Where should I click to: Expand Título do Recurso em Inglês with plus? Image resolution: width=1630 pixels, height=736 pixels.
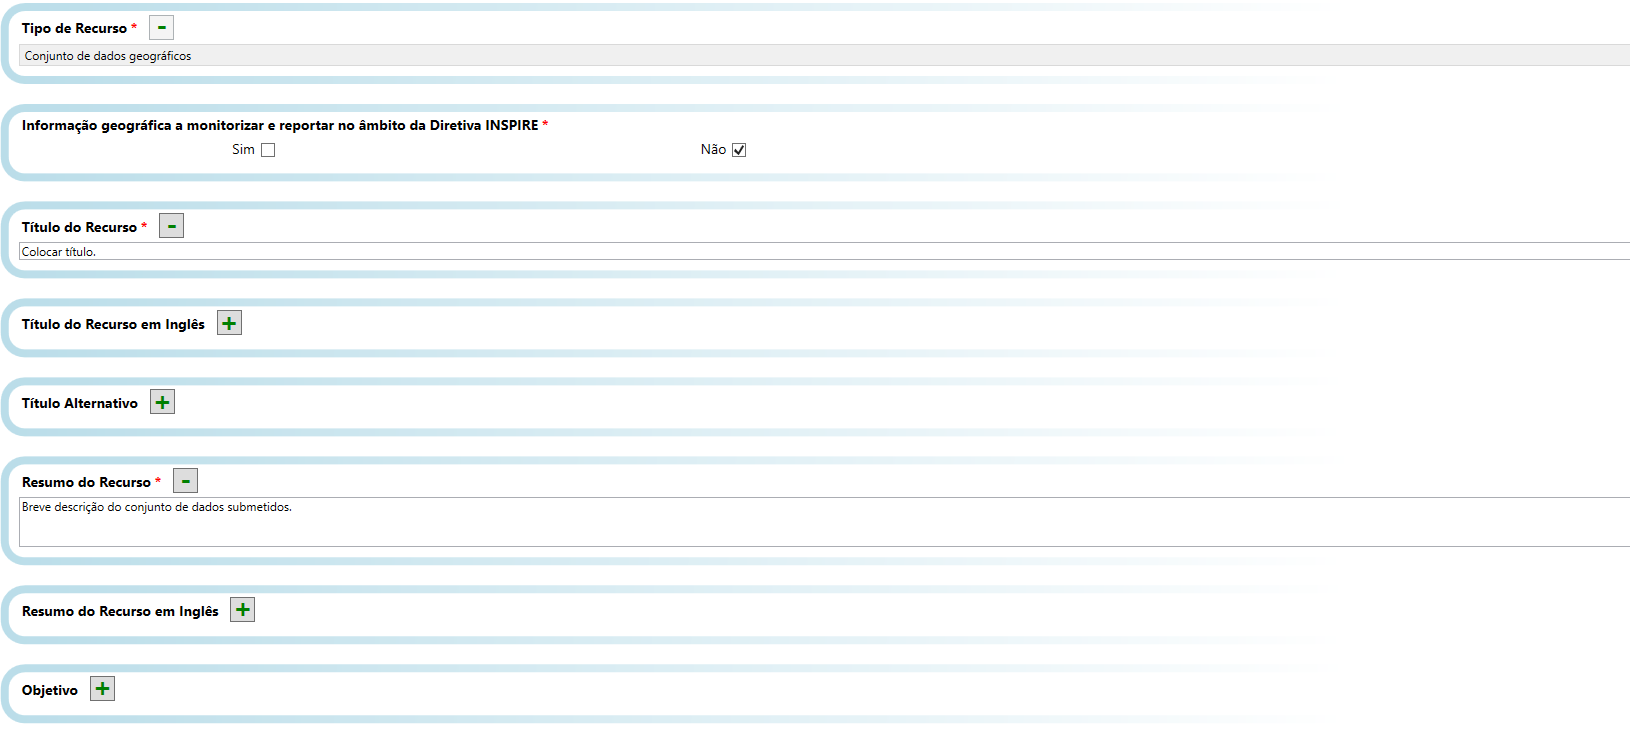229,323
